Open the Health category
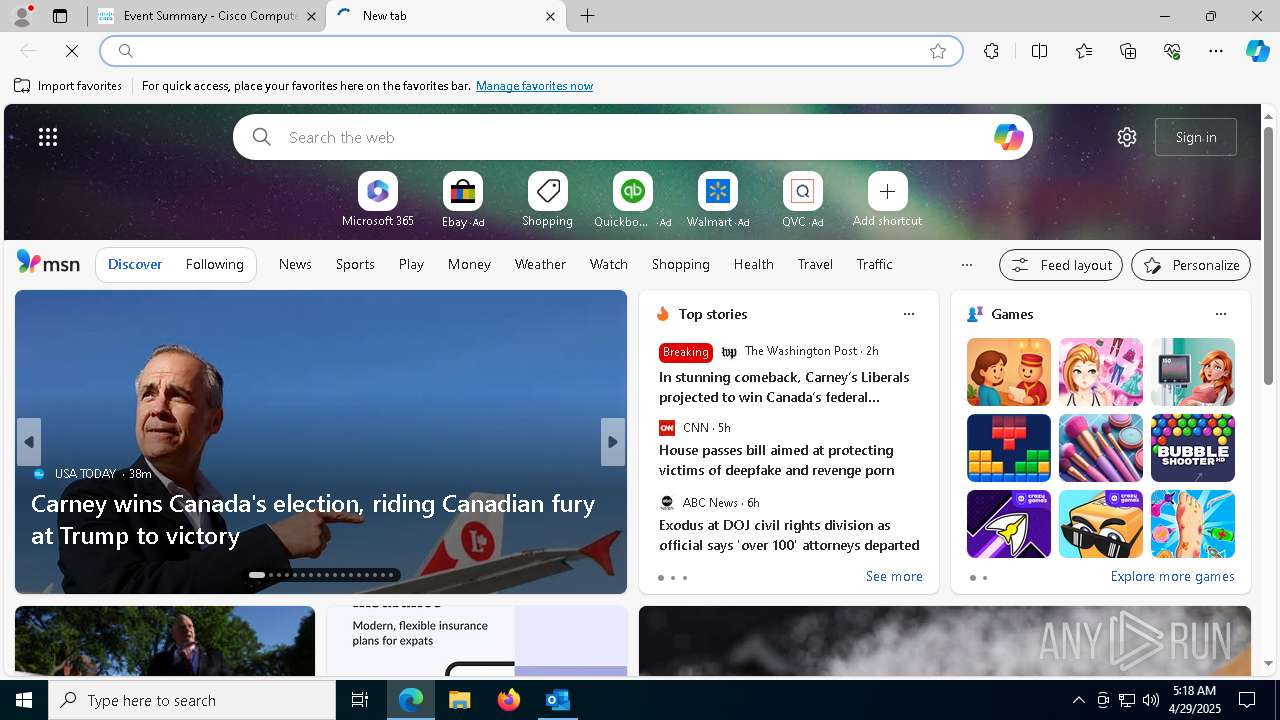This screenshot has height=720, width=1280. (x=753, y=264)
